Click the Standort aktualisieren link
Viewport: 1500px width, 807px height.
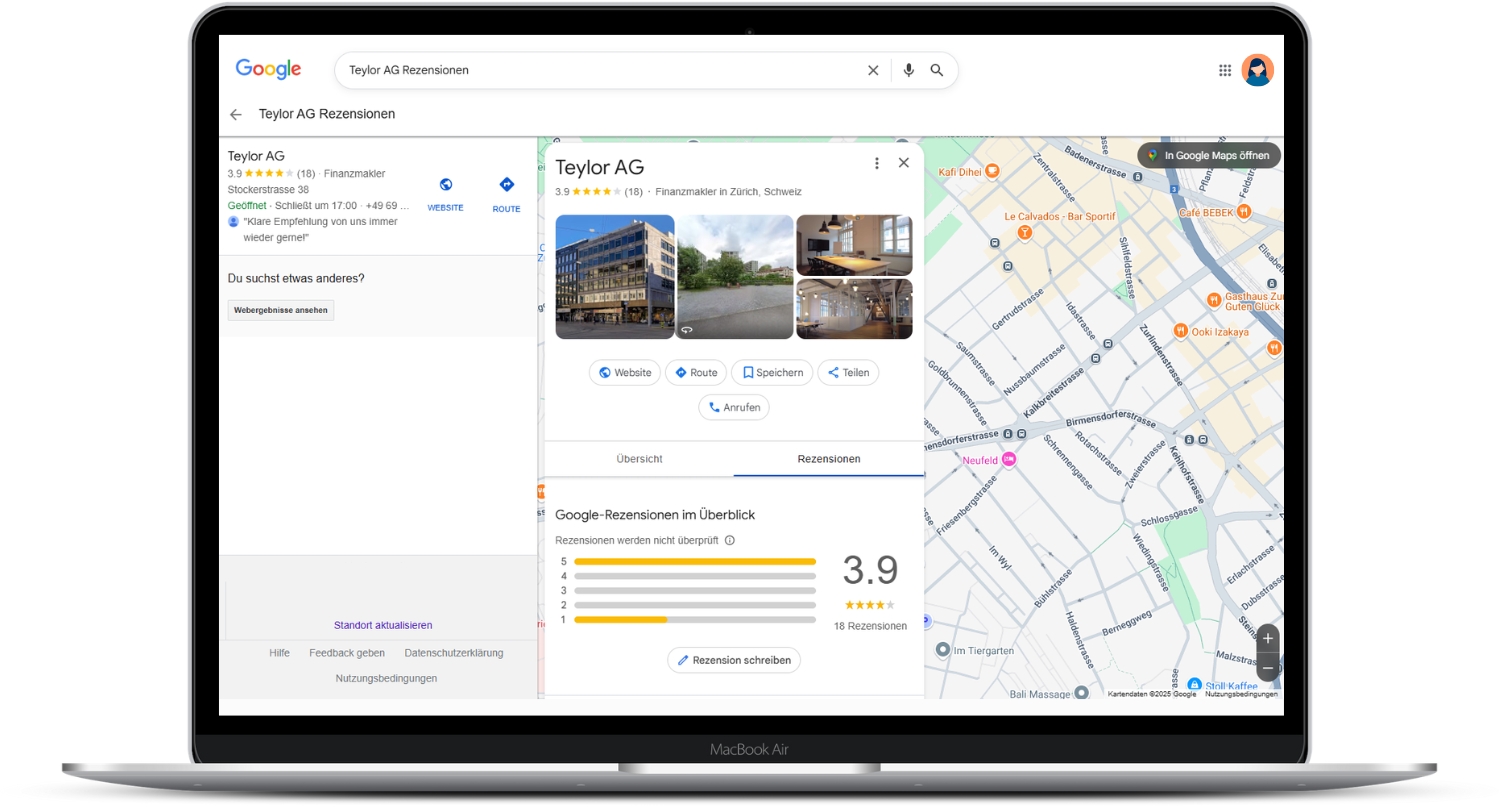coord(383,625)
